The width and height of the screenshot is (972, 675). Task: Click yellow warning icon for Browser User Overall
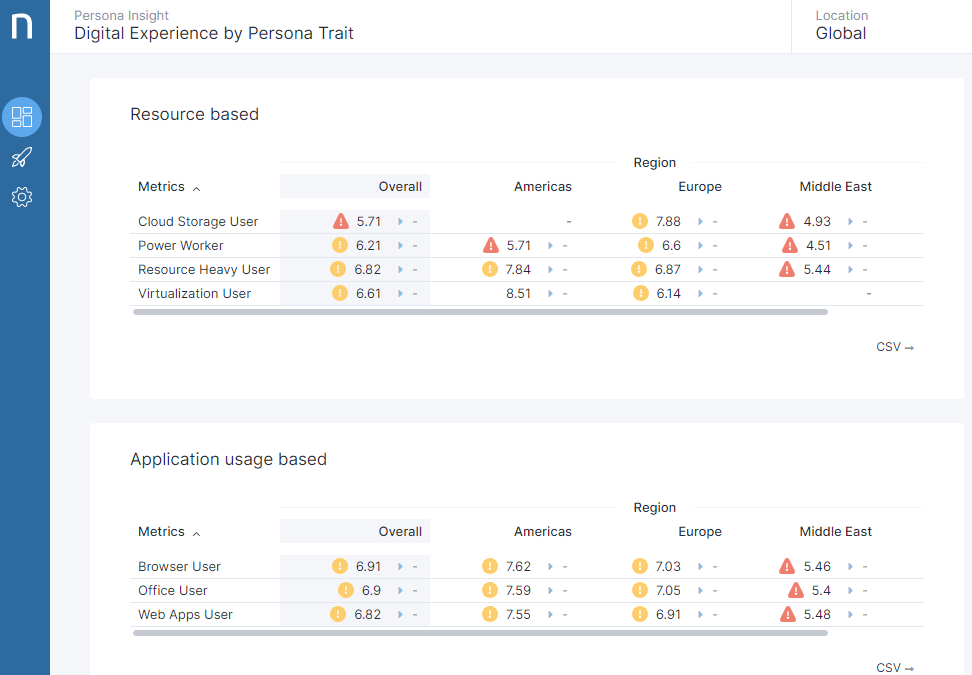[x=340, y=567]
